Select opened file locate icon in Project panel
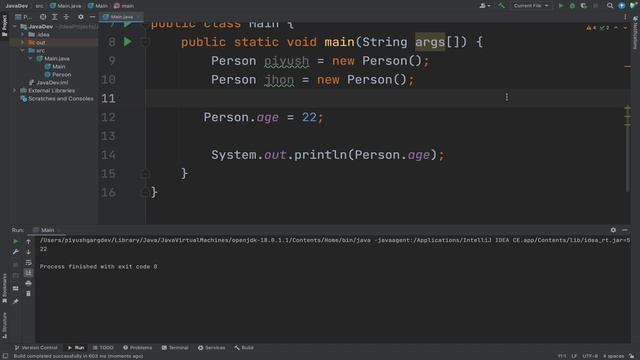 (x=43, y=17)
